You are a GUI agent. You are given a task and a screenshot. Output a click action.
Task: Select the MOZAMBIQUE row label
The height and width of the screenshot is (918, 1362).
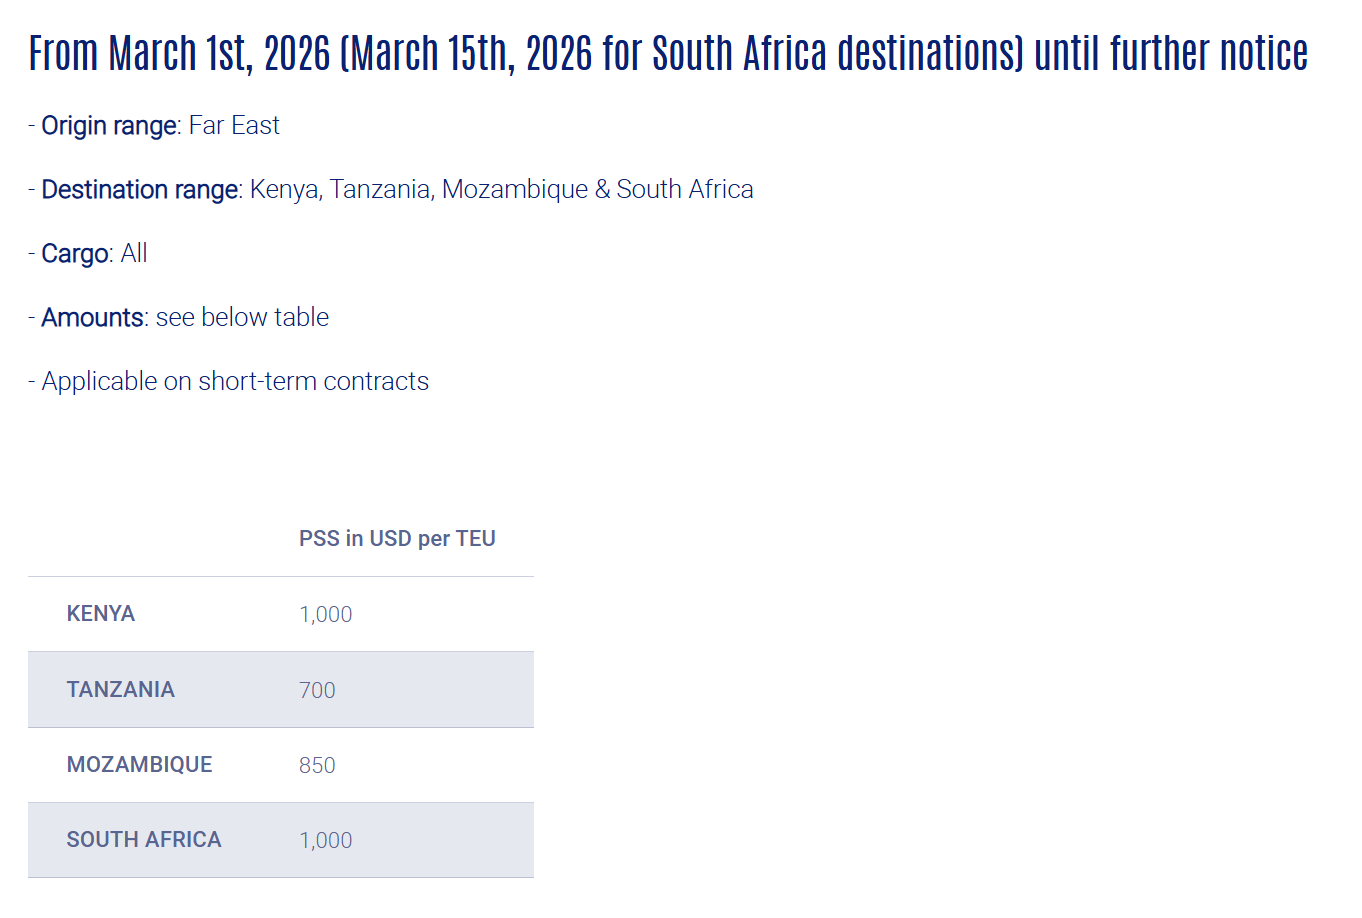140,765
